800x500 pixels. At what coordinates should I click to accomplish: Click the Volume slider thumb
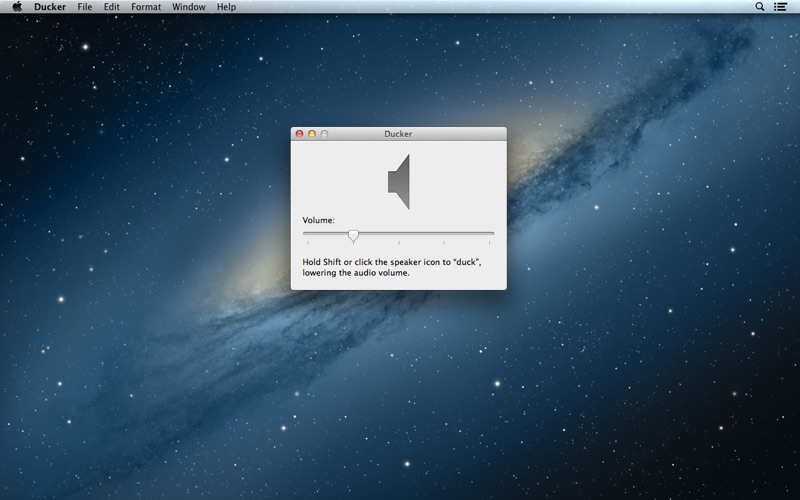click(x=353, y=236)
